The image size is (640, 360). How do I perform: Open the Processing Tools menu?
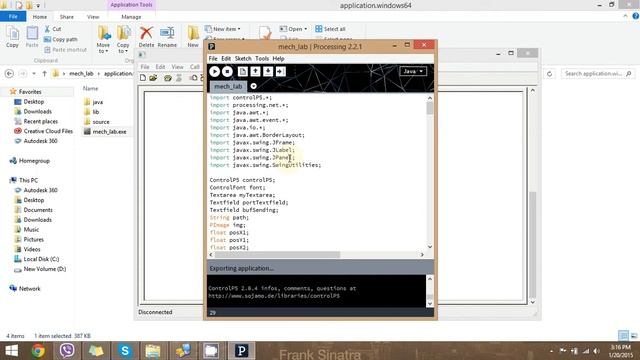tap(262, 58)
